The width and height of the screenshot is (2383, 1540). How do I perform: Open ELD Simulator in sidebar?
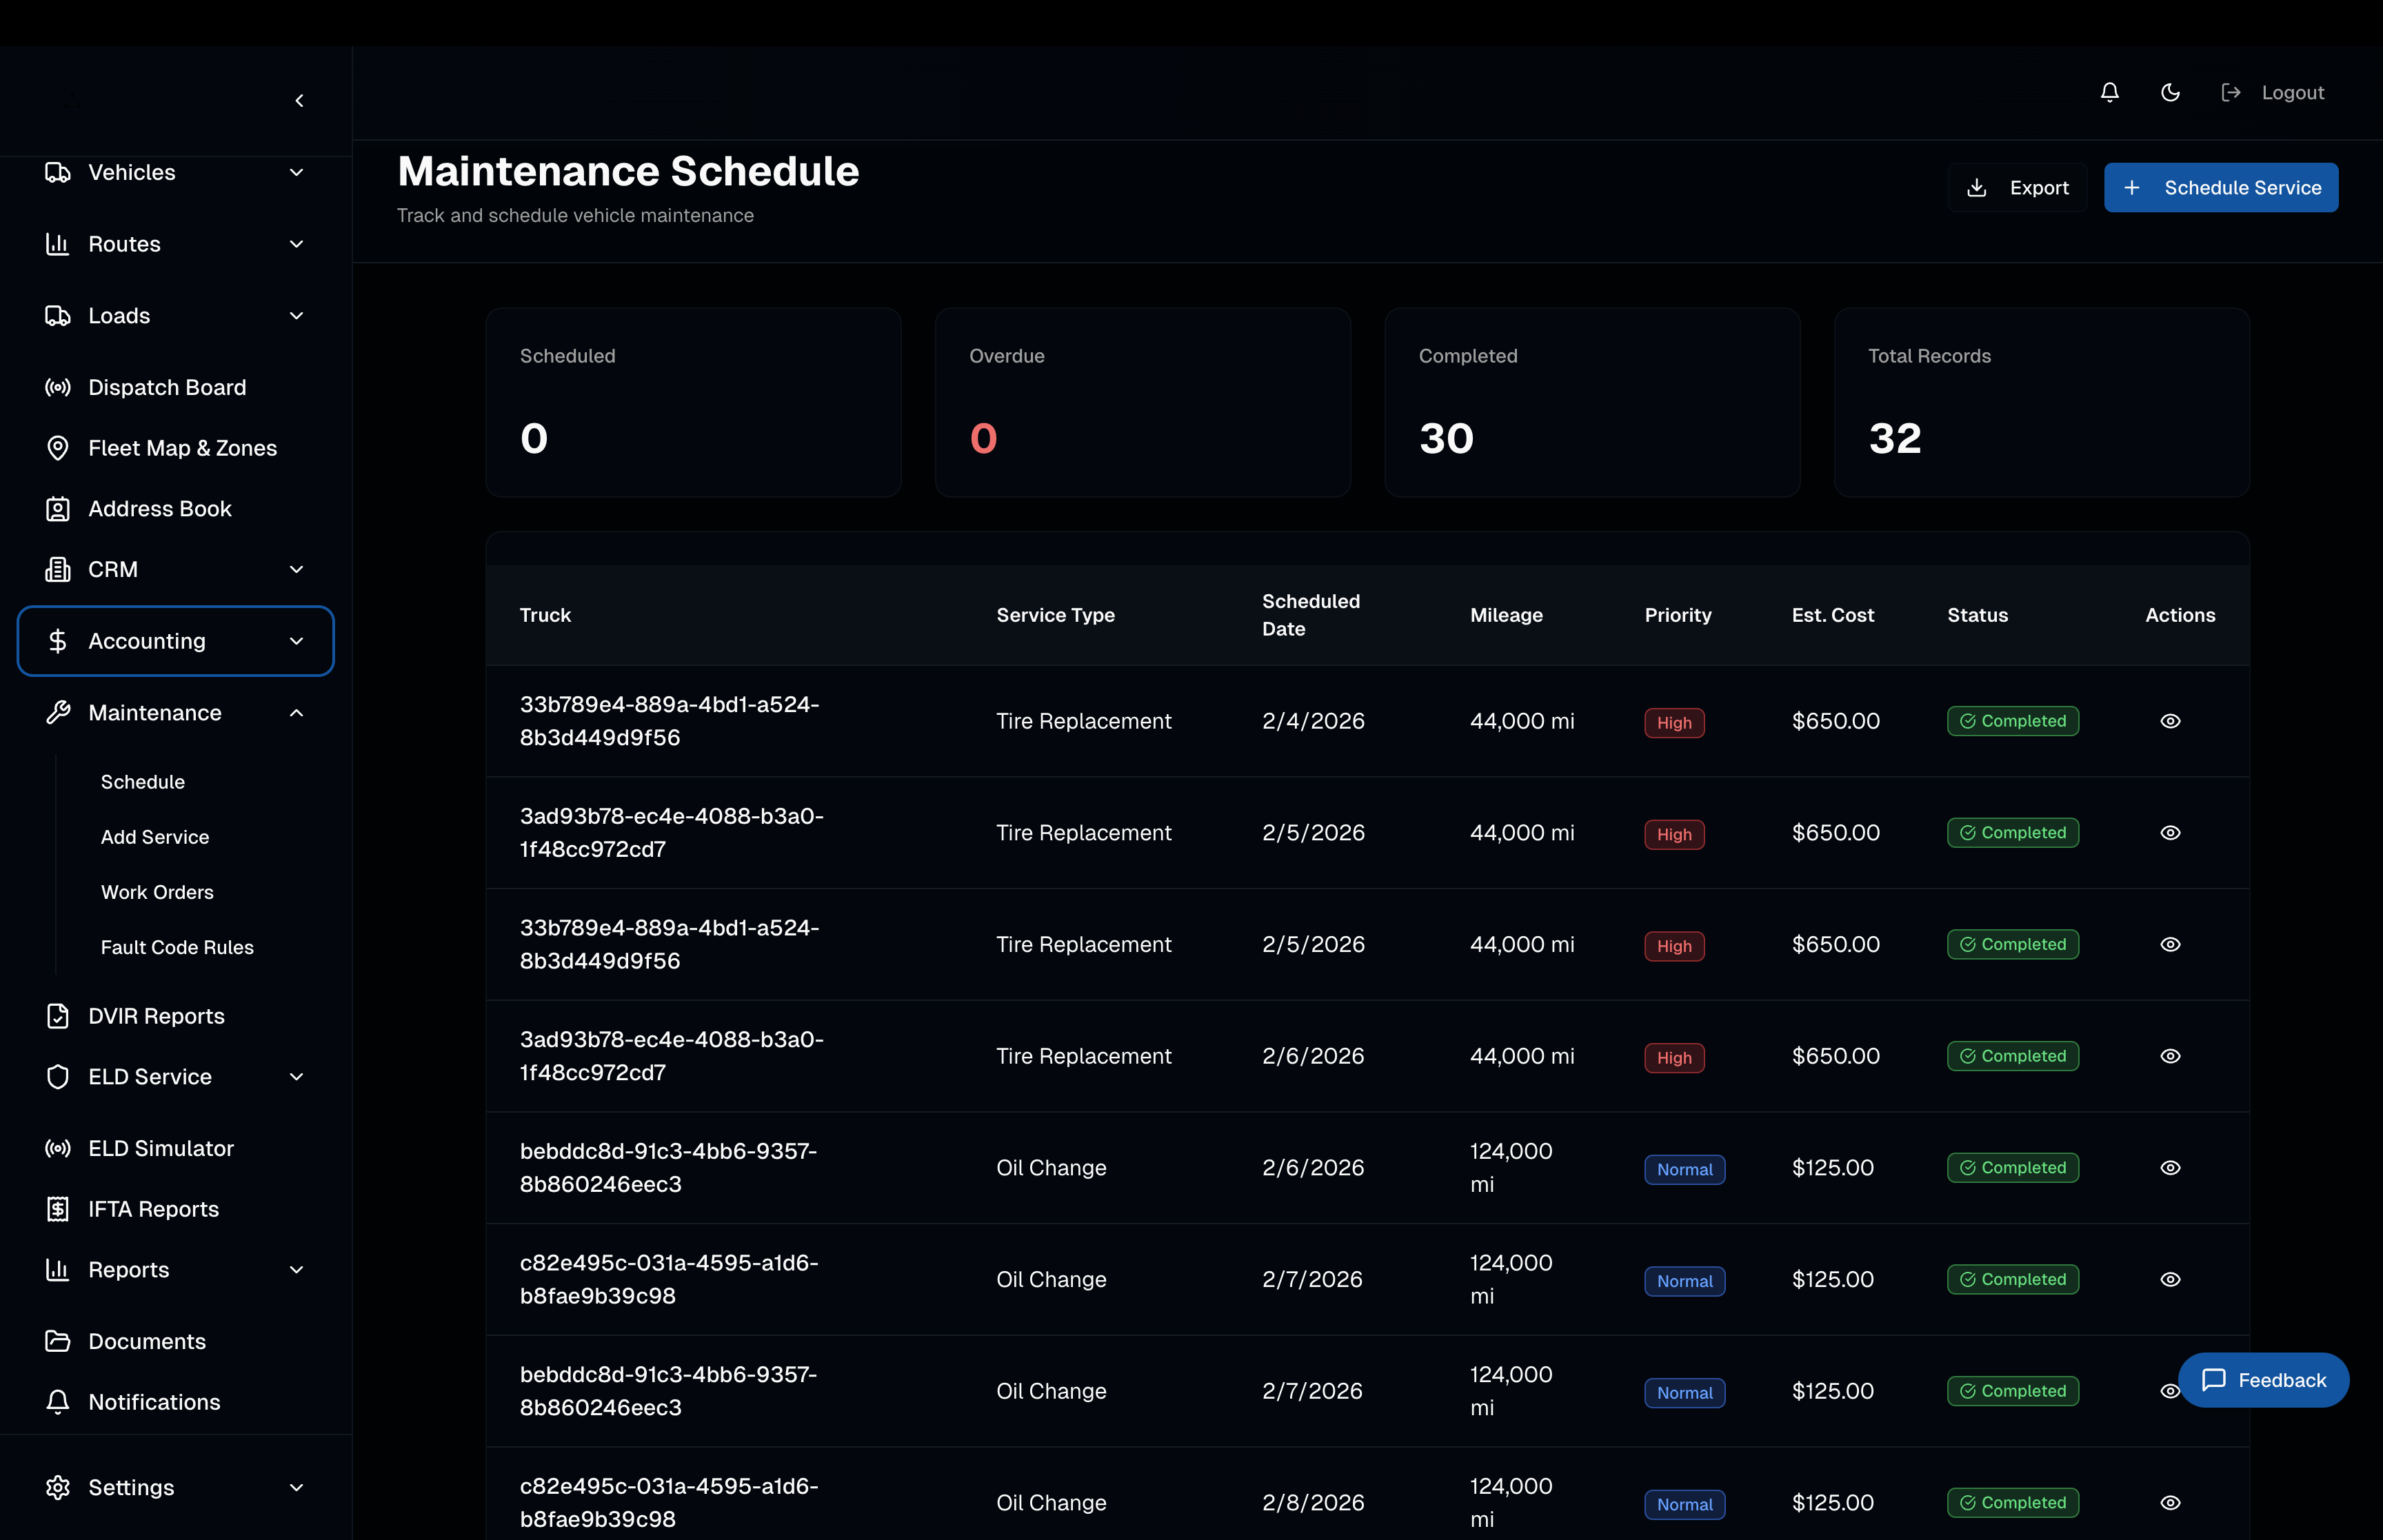click(160, 1148)
